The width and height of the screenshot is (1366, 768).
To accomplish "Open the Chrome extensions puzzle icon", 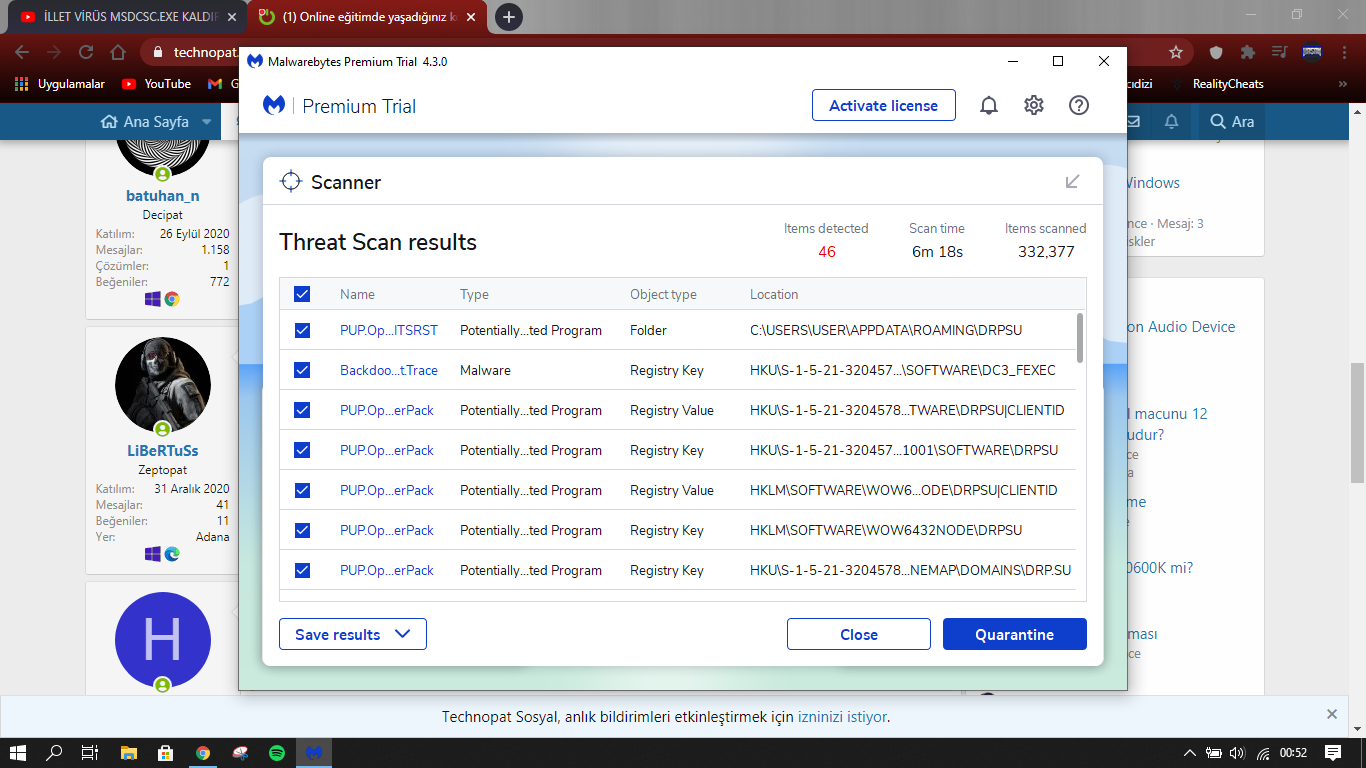I will (x=1248, y=52).
